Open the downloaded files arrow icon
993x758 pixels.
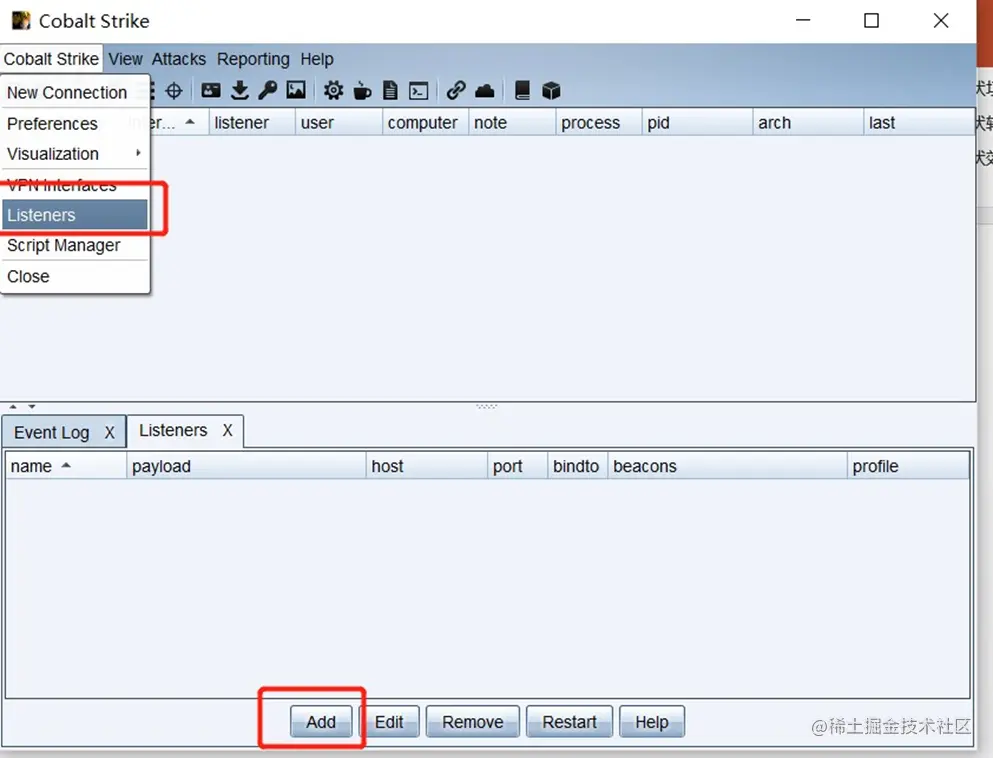tap(239, 91)
